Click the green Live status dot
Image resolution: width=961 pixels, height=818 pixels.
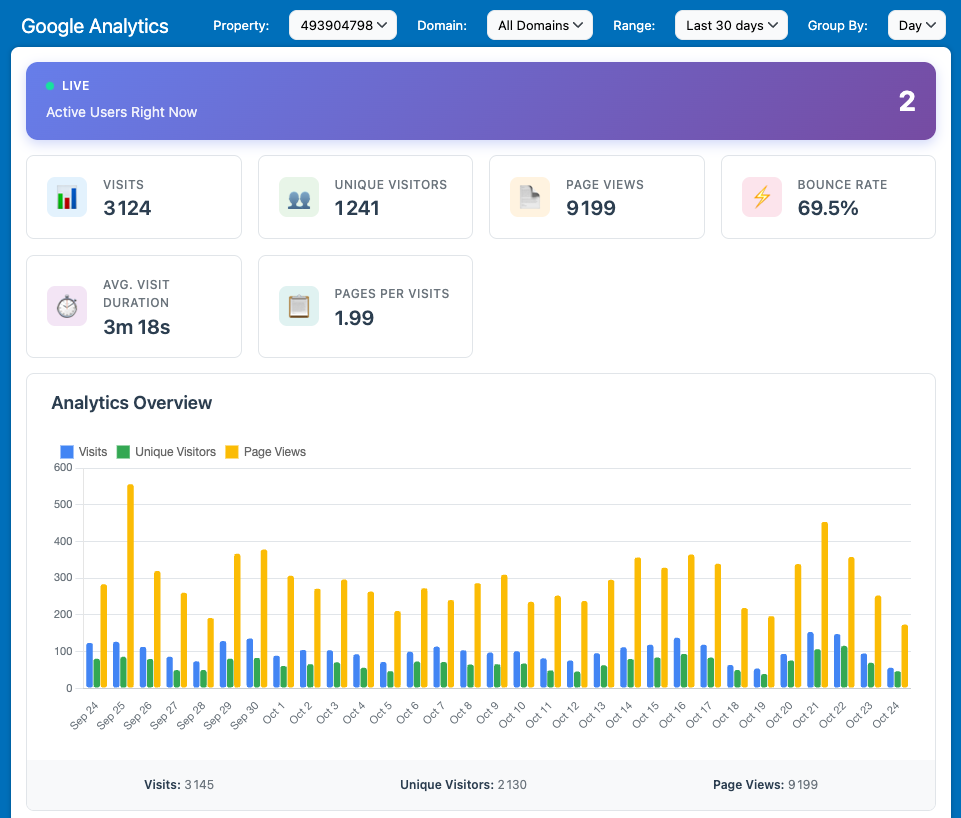[x=50, y=86]
